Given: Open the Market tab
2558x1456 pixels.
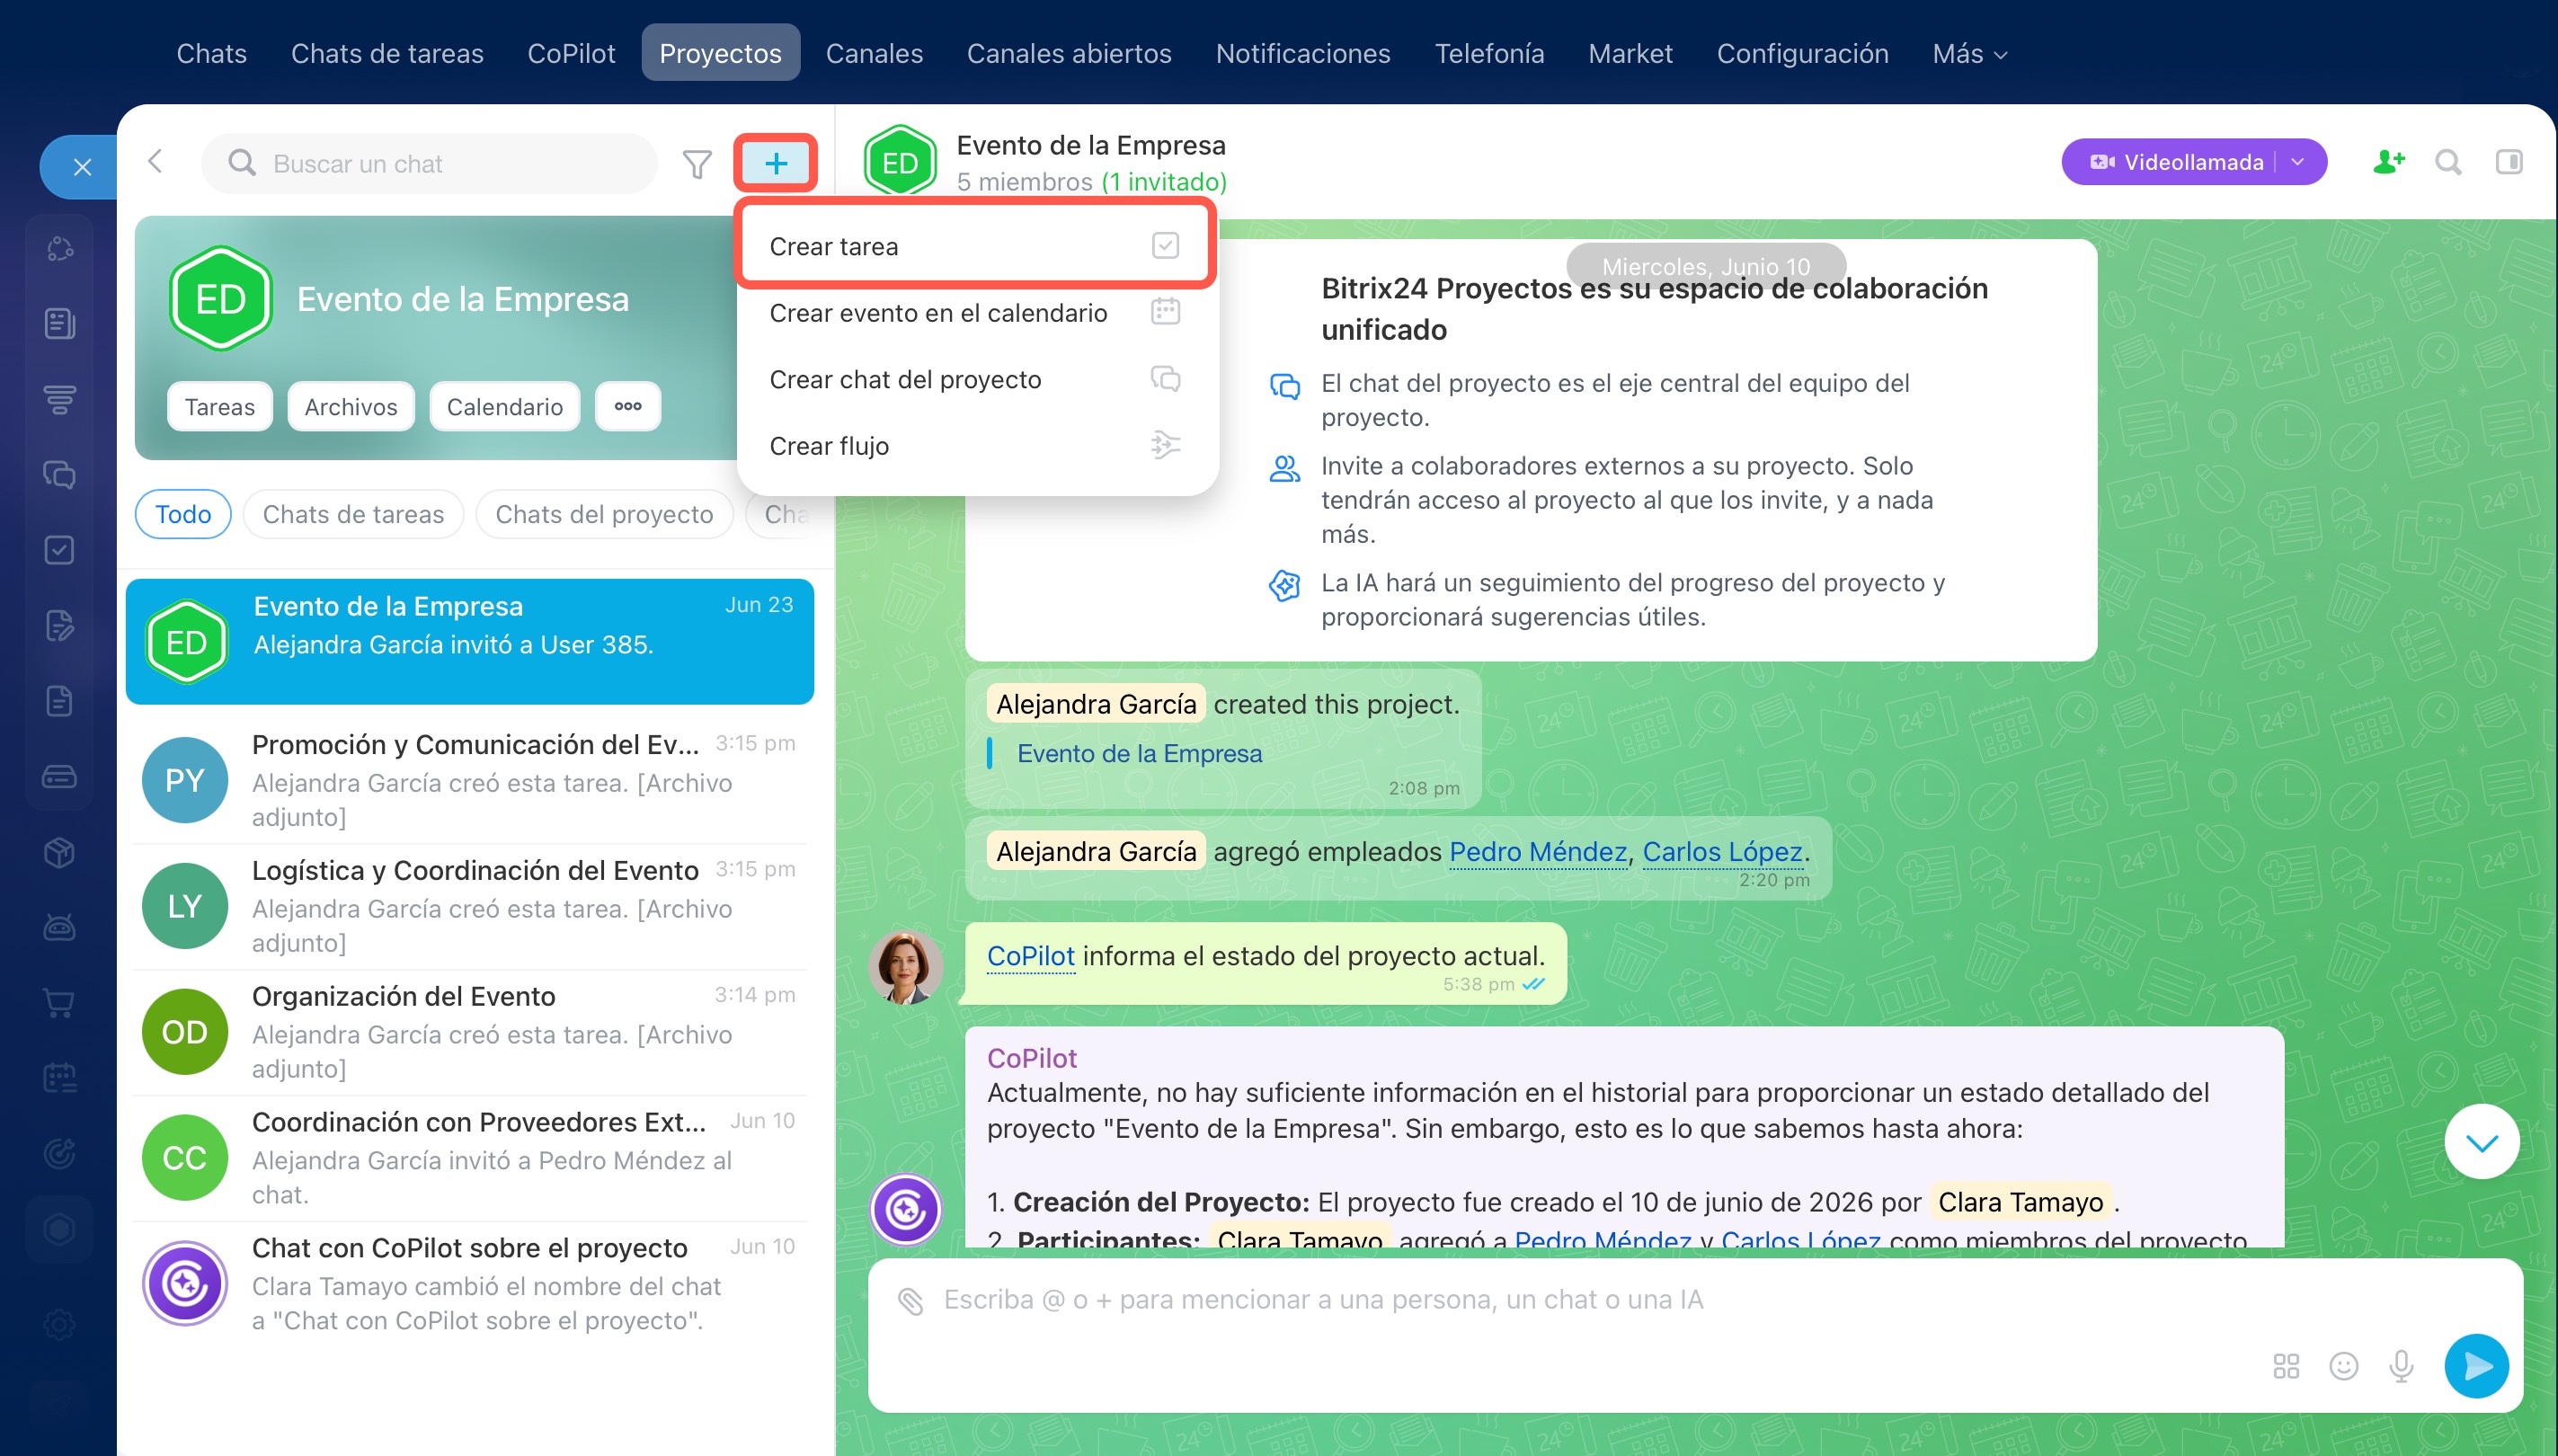Looking at the screenshot, I should (x=1630, y=53).
